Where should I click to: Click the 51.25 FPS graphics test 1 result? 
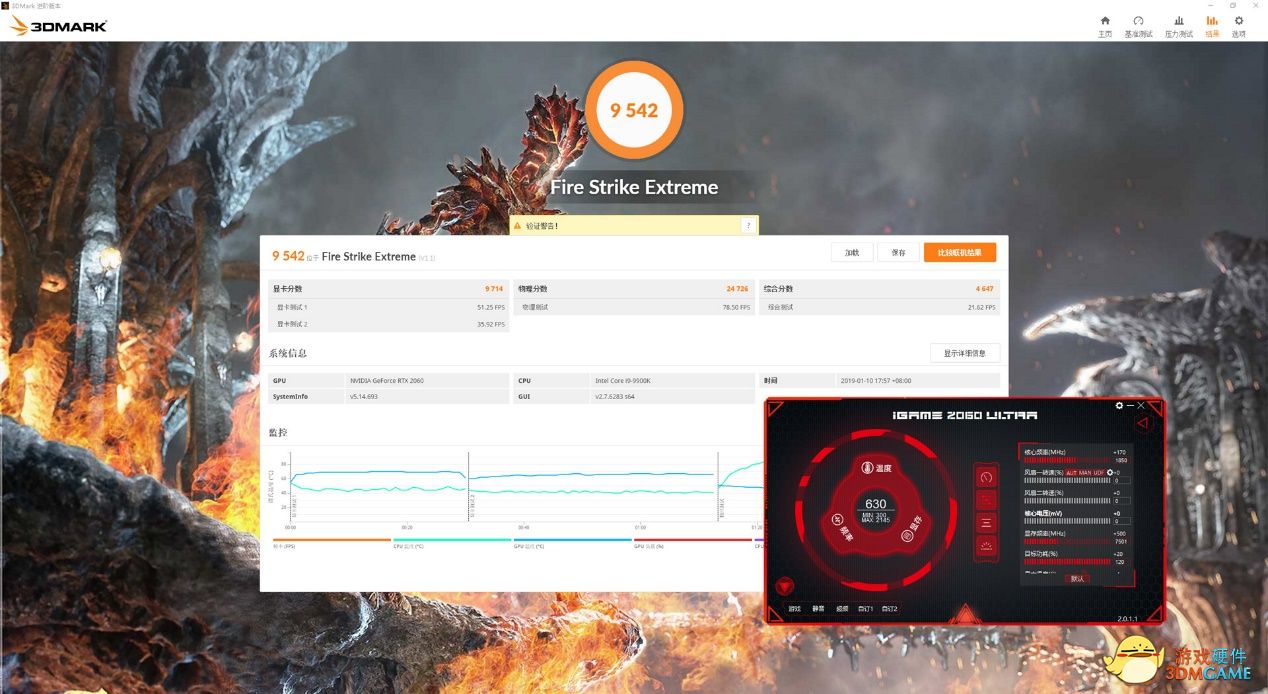(x=491, y=307)
